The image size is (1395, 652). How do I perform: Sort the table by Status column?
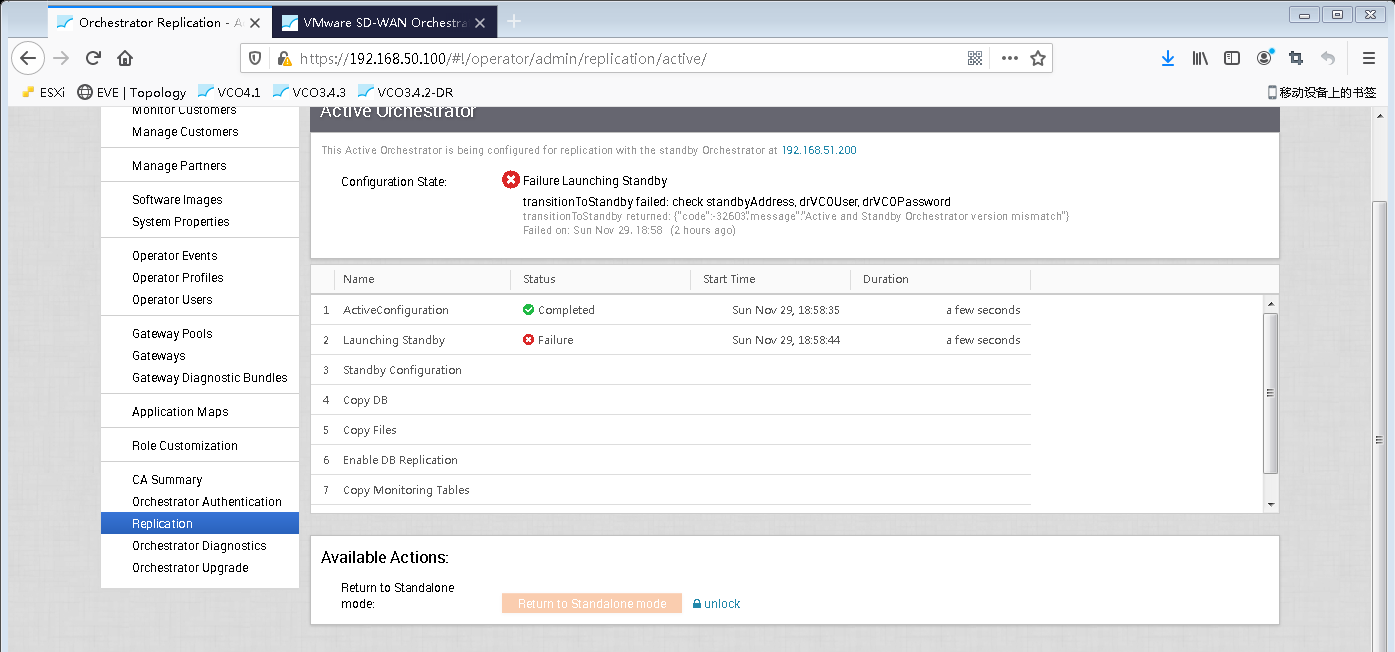click(x=600, y=279)
